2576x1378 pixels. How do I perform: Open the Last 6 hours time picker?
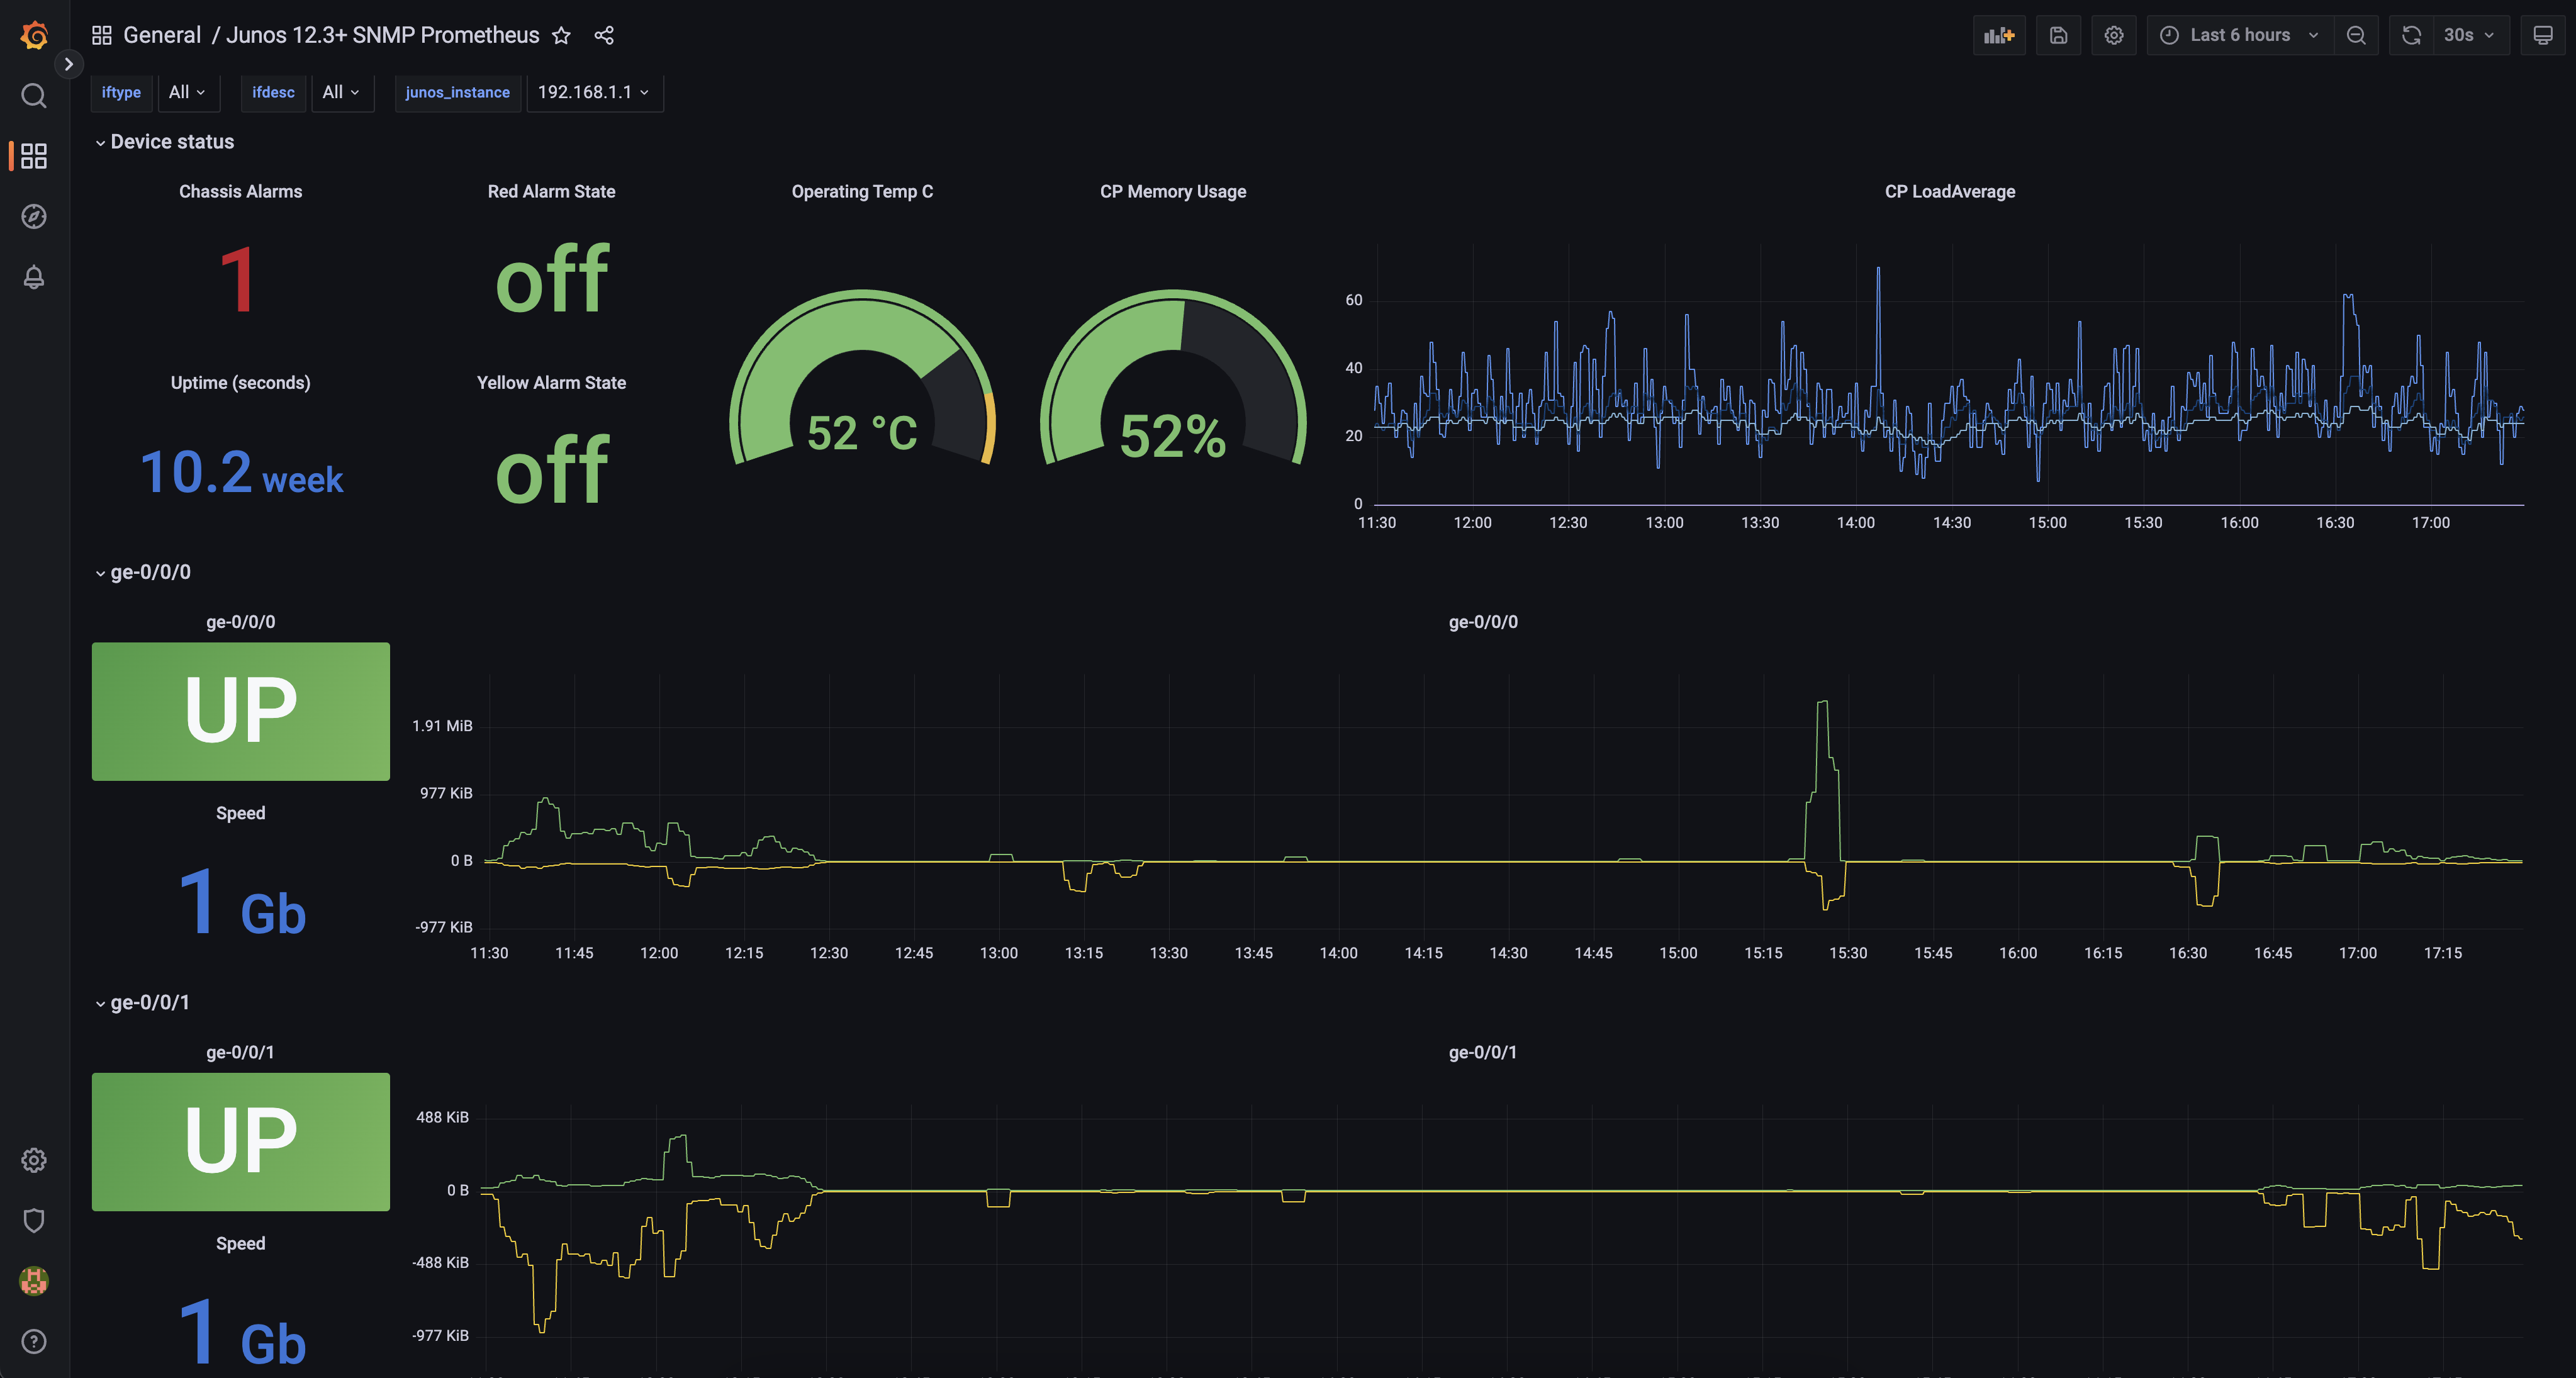[x=2240, y=35]
